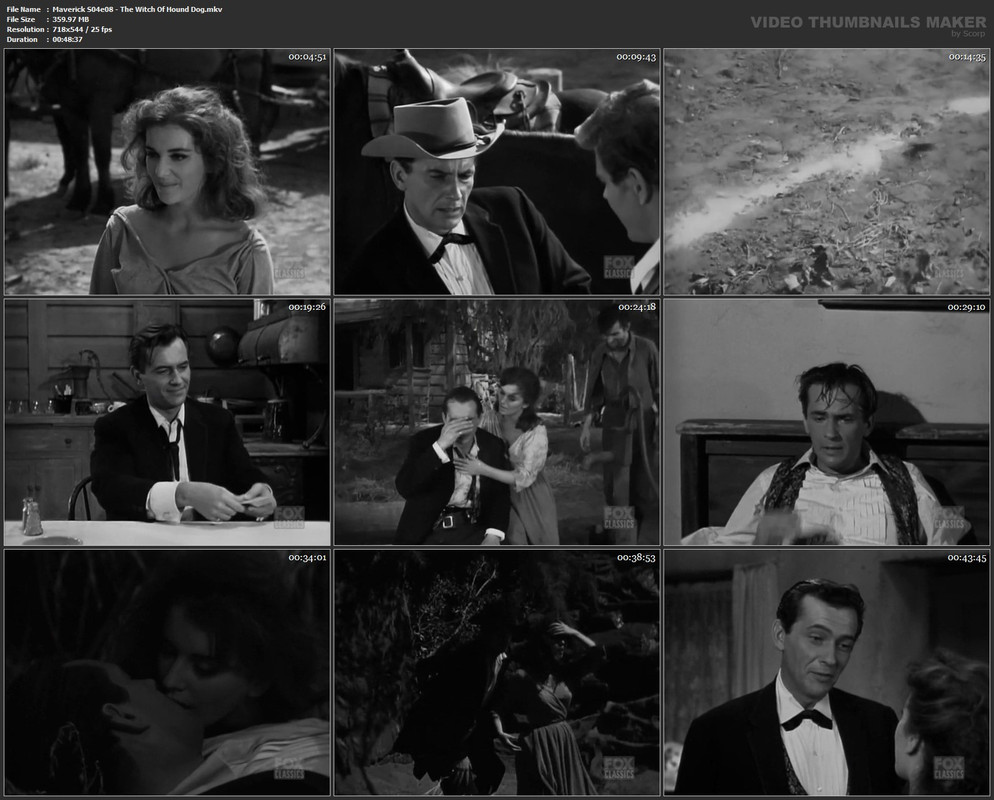Click the 'Duration' label

pos(22,39)
